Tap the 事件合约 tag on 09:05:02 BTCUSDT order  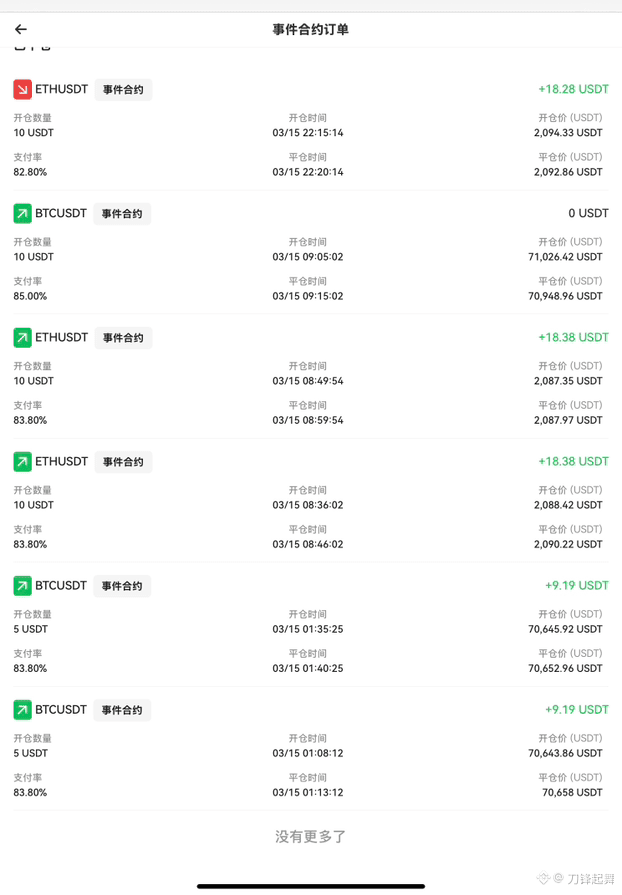click(x=122, y=213)
